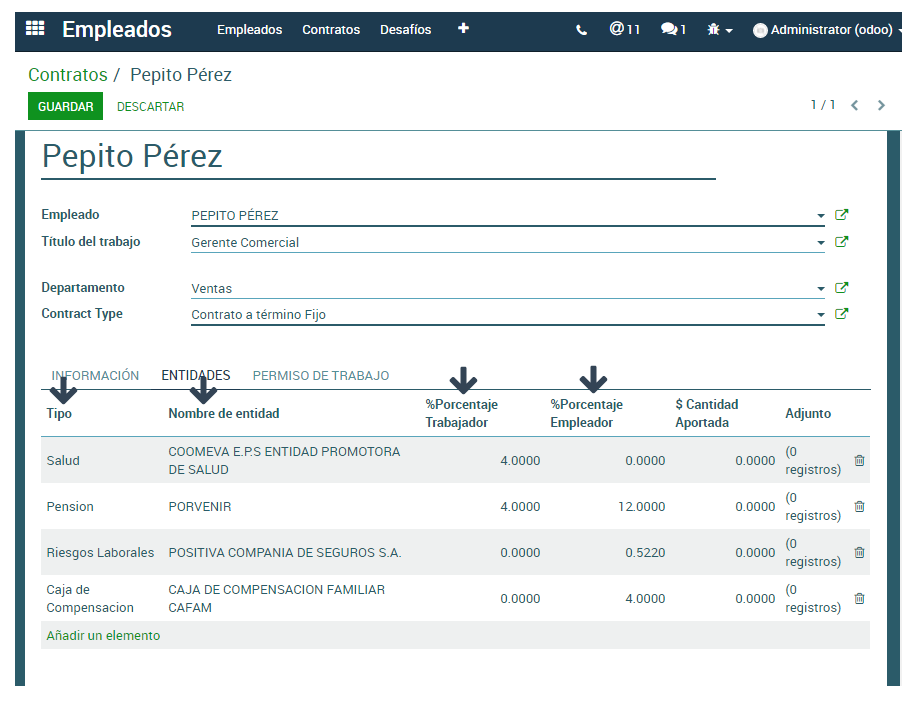Go to next contract record
This screenshot has width=920, height=711.
click(881, 105)
